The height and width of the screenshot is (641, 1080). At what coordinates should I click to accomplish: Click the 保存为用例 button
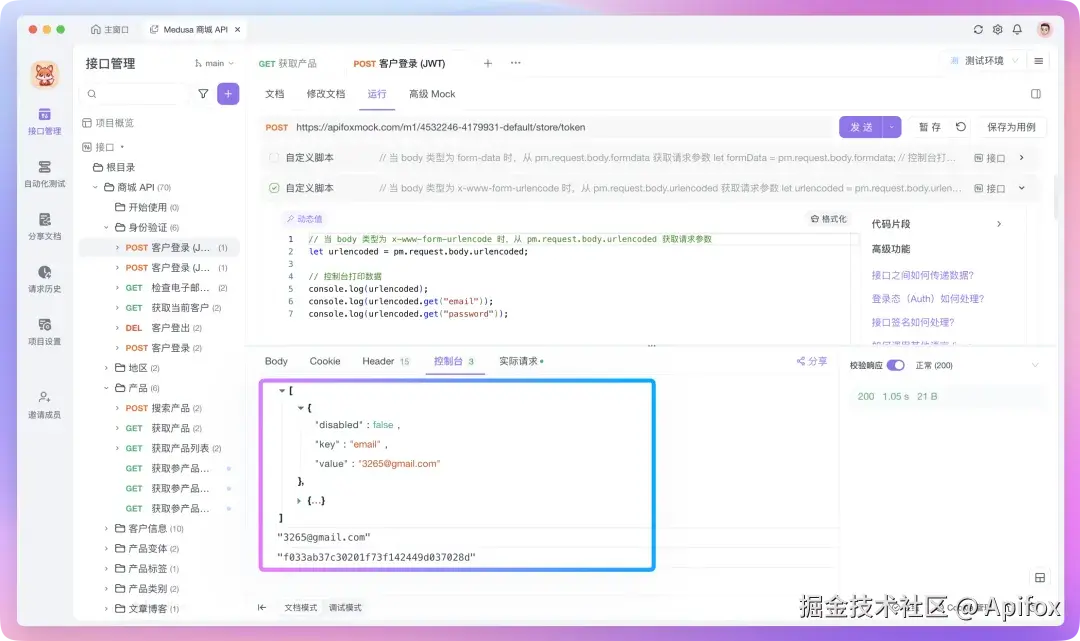(1010, 127)
